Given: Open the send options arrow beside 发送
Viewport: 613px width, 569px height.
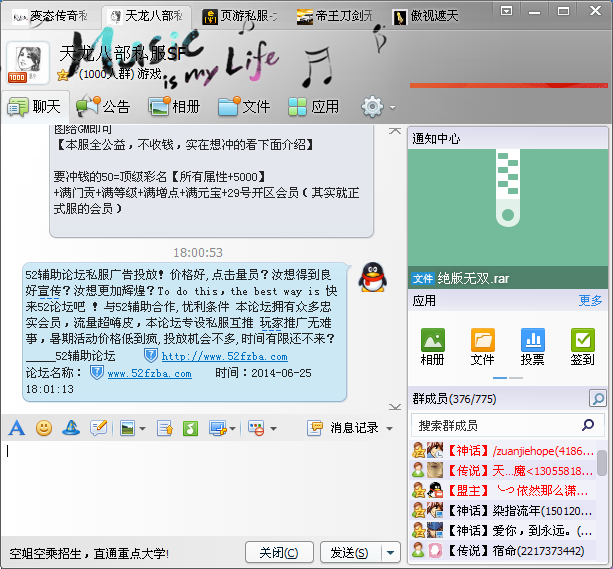Looking at the screenshot, I should click(391, 553).
